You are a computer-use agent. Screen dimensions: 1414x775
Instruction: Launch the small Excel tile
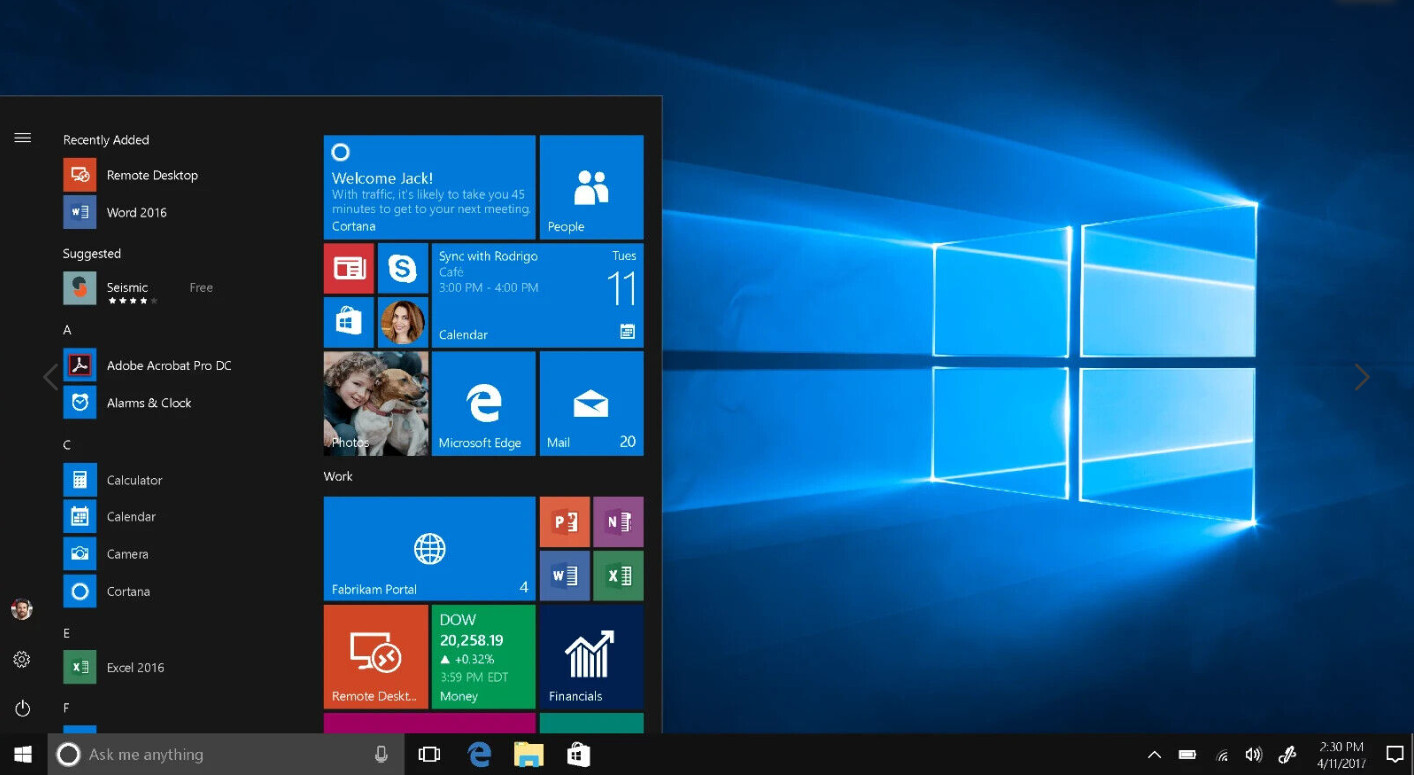point(618,575)
